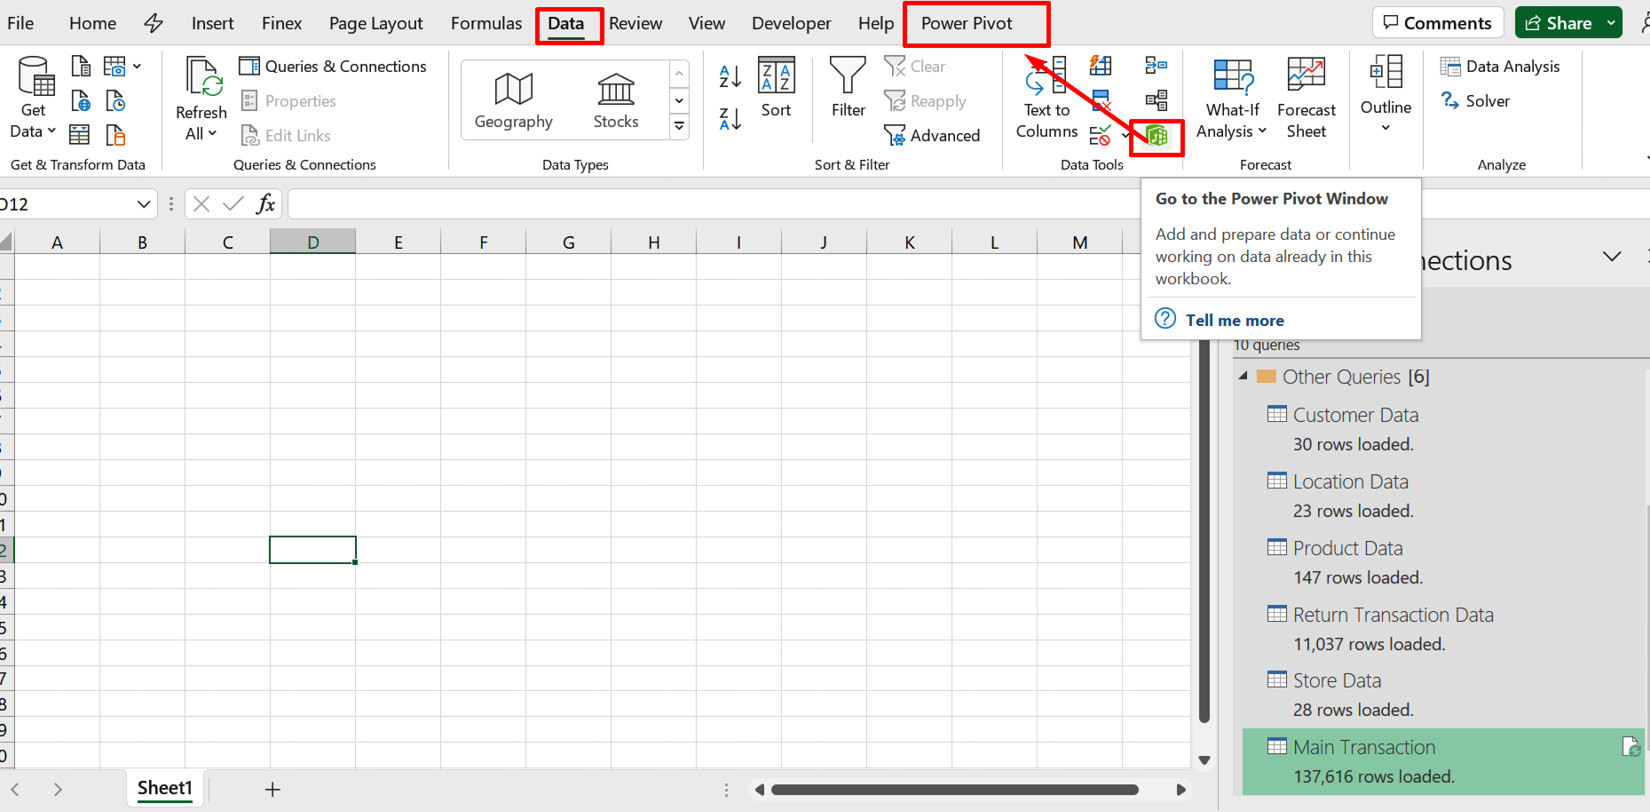Open the Comments button
Viewport: 1650px width, 812px height.
tap(1438, 23)
